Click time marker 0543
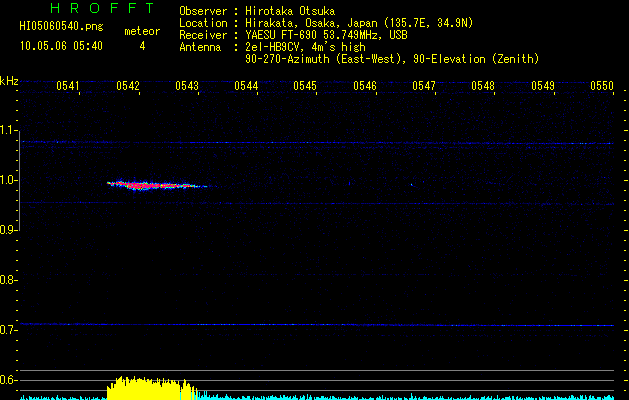Viewport: 629px width, 400px height. (x=187, y=86)
